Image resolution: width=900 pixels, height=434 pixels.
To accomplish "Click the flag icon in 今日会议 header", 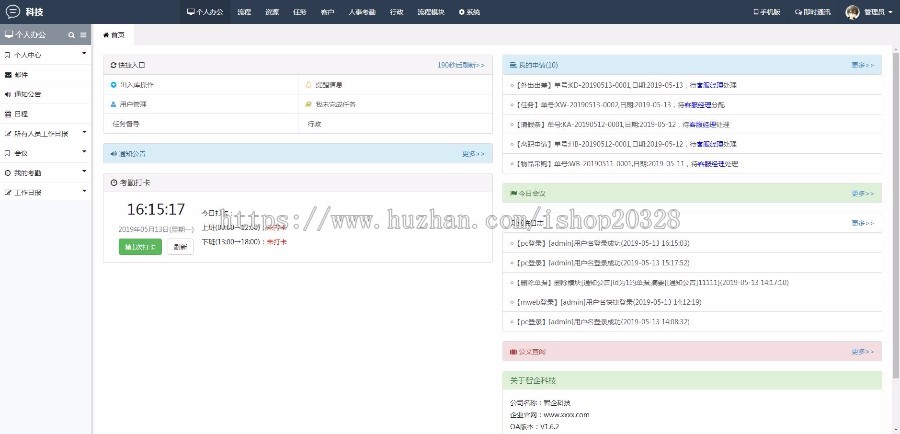I will click(x=513, y=193).
